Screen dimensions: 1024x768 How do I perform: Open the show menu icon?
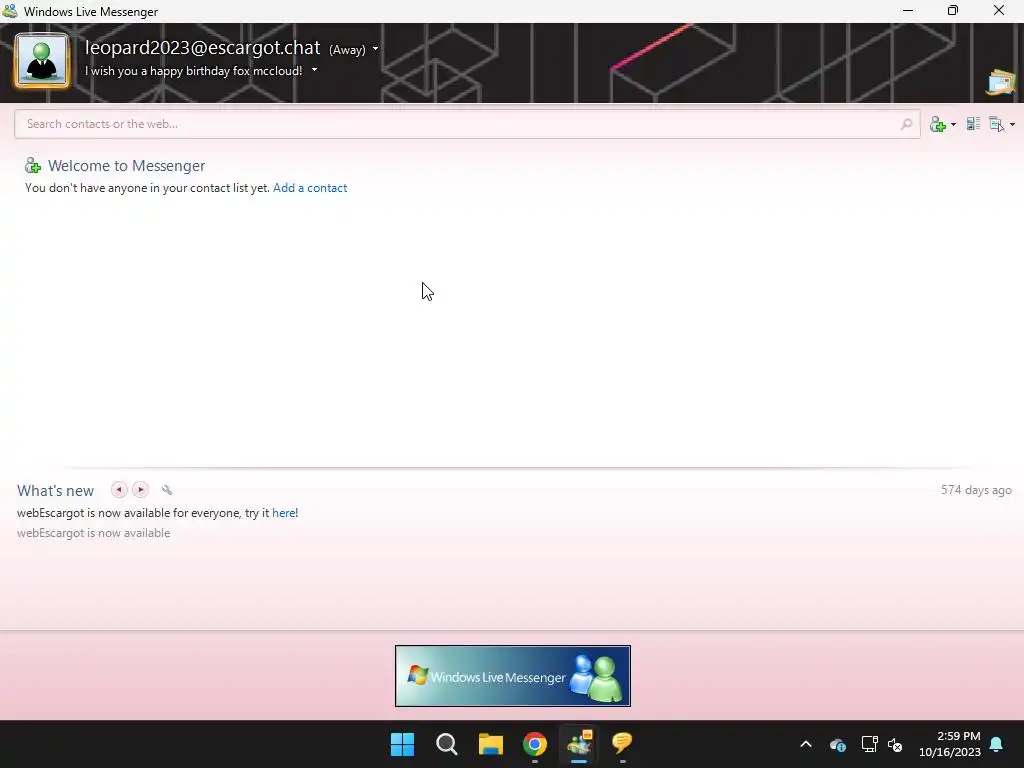click(997, 124)
